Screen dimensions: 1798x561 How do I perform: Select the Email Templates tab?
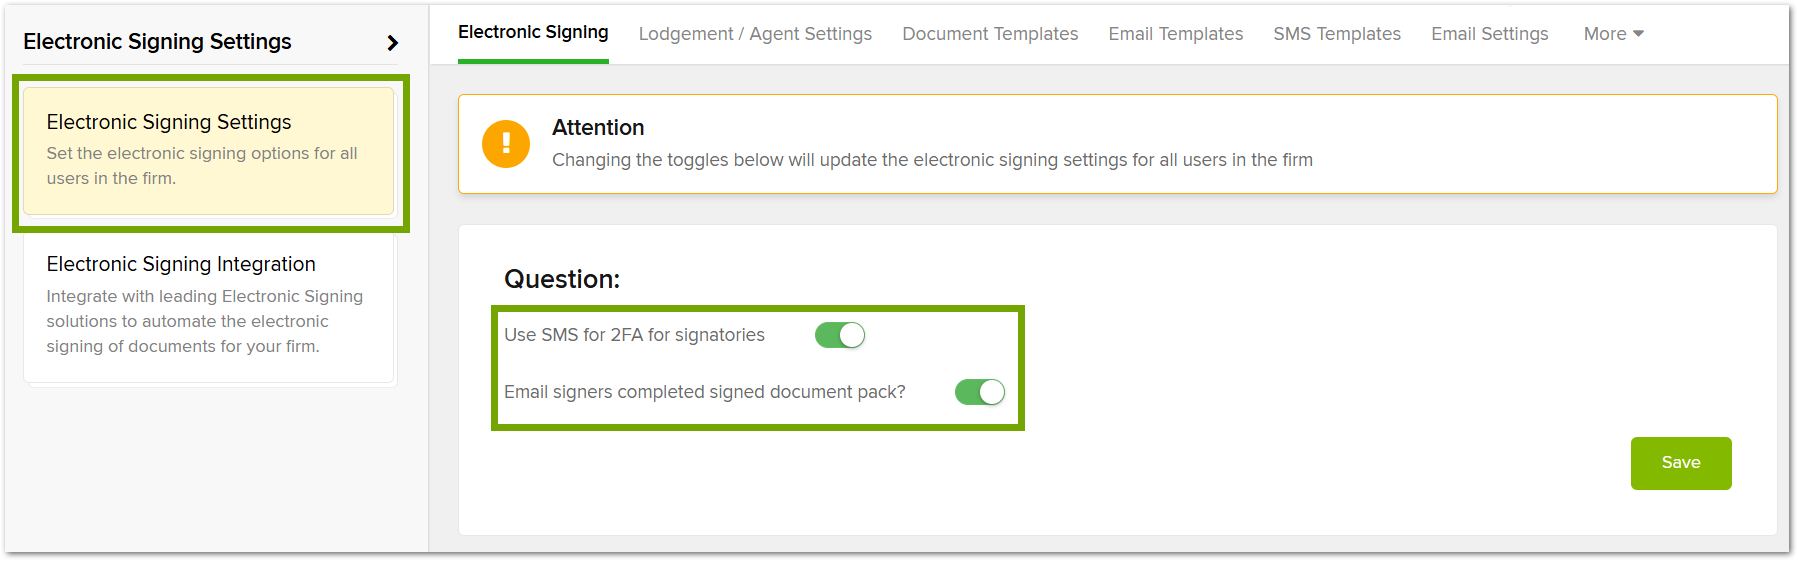click(x=1175, y=34)
